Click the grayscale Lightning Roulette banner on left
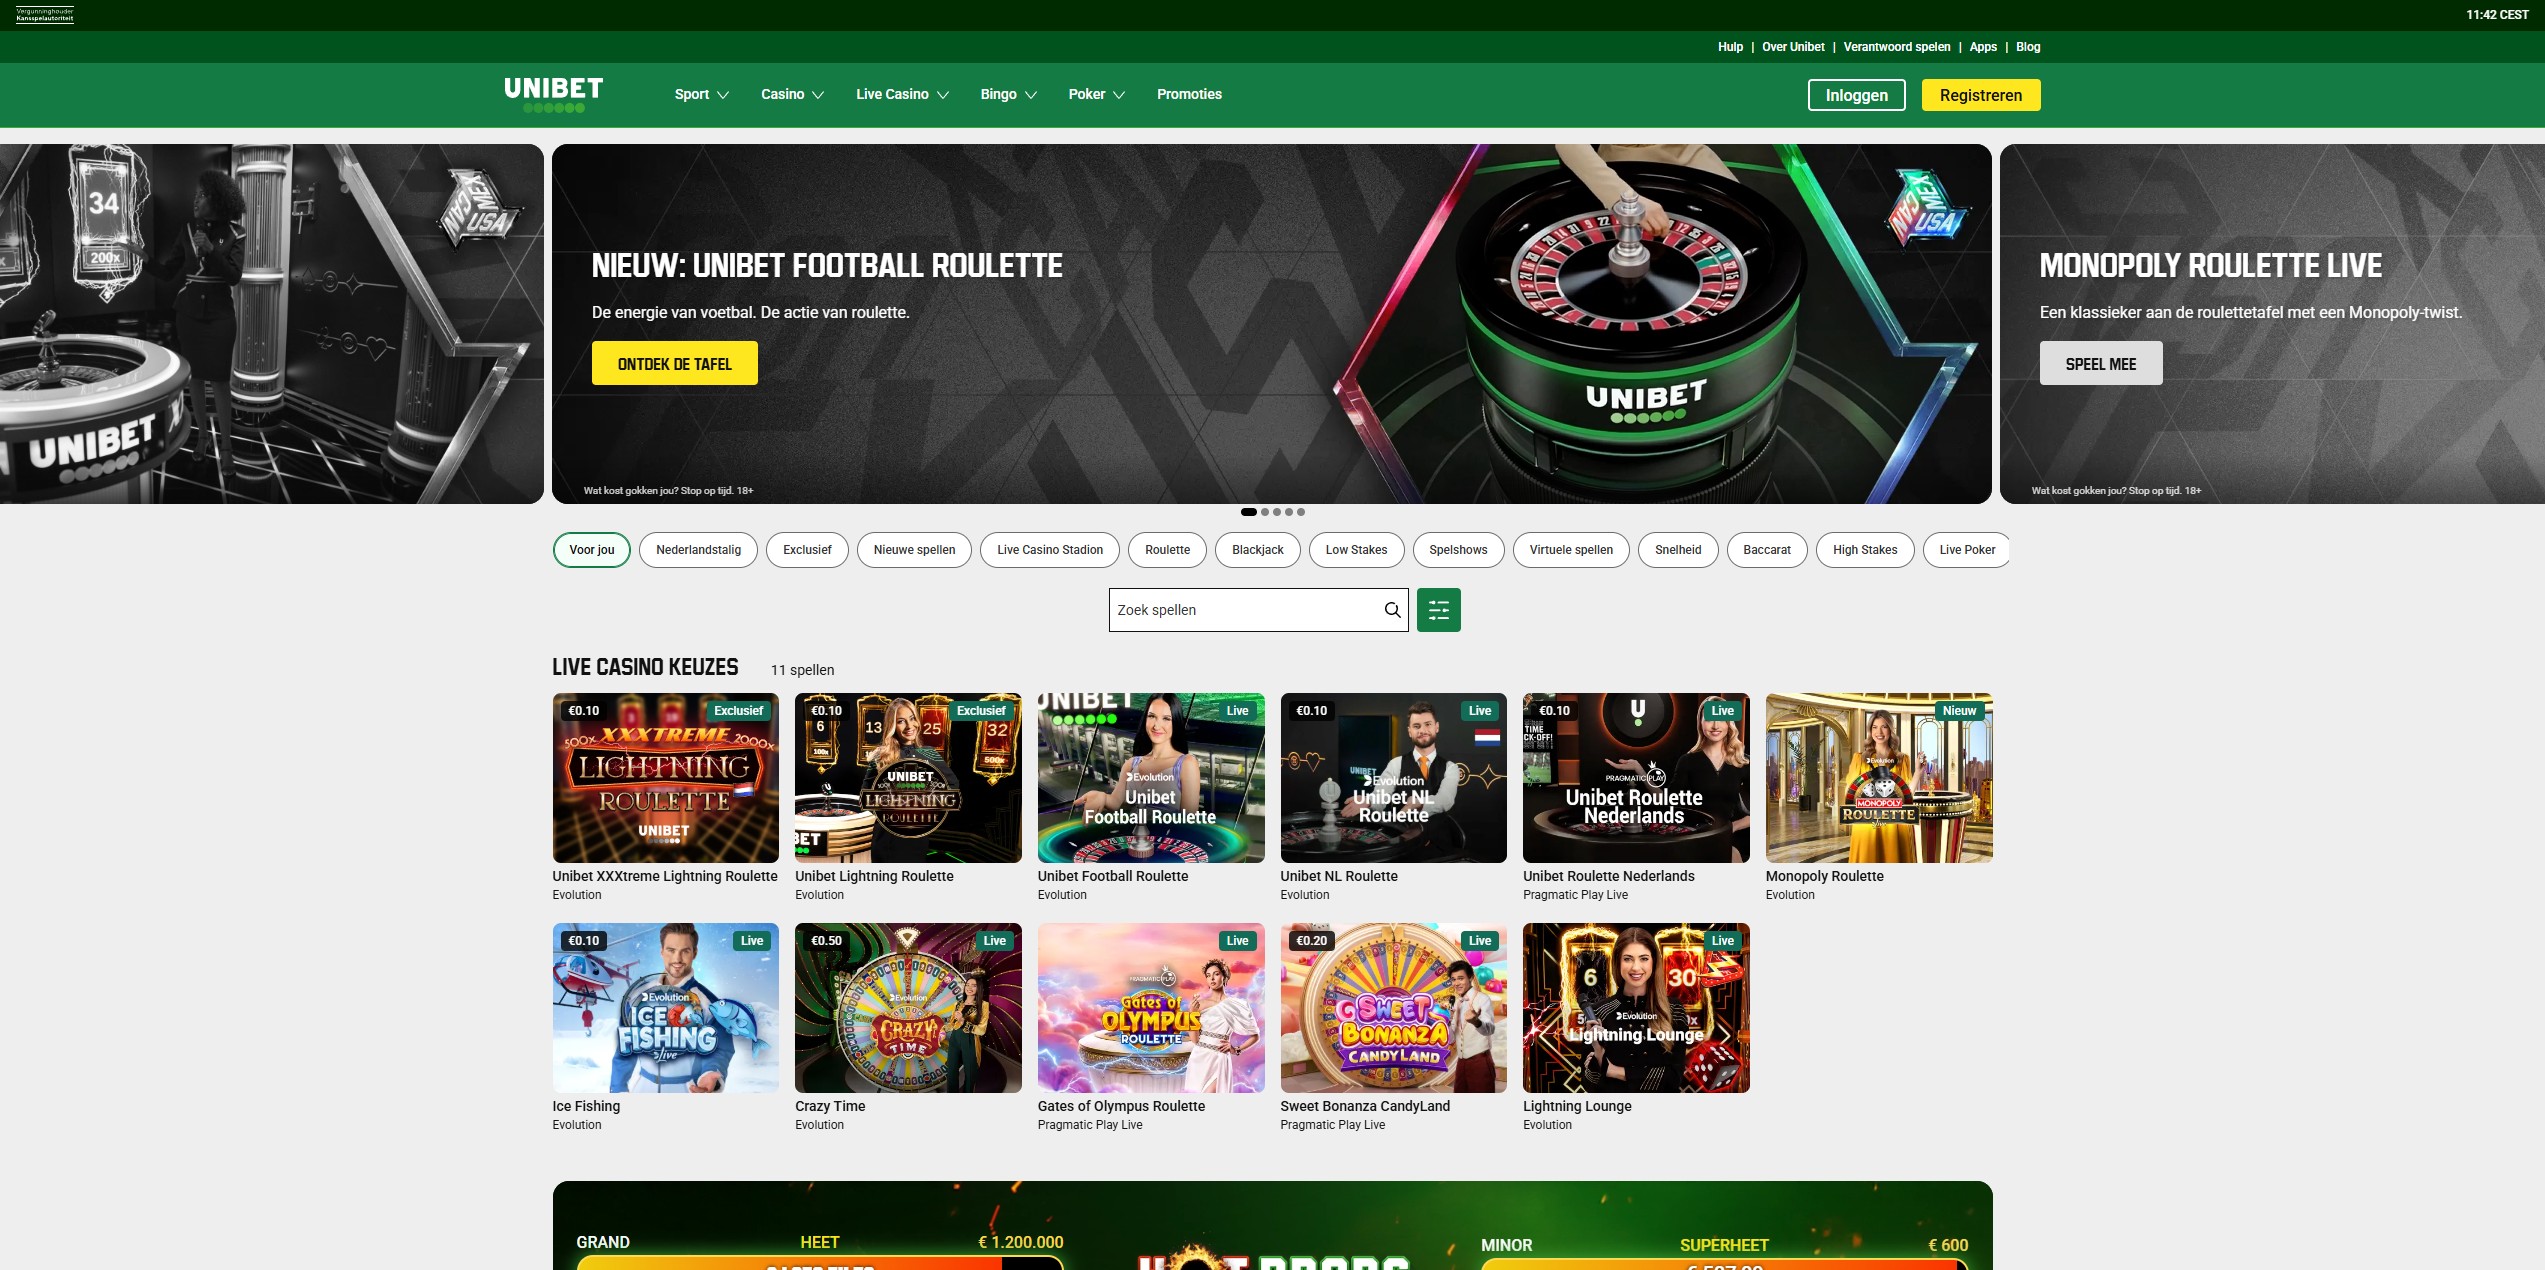The image size is (2545, 1270). click(272, 324)
